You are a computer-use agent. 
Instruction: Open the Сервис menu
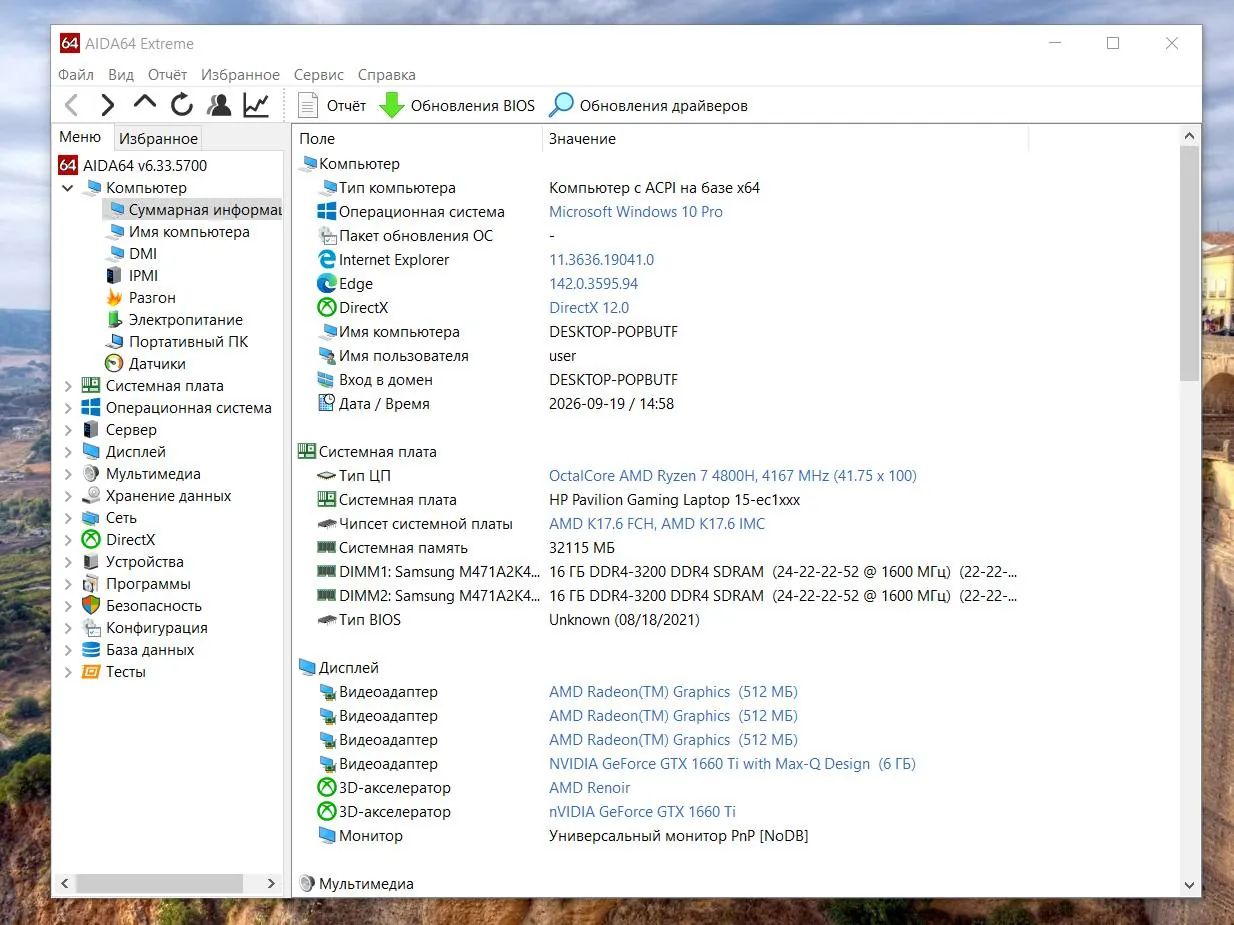point(319,75)
